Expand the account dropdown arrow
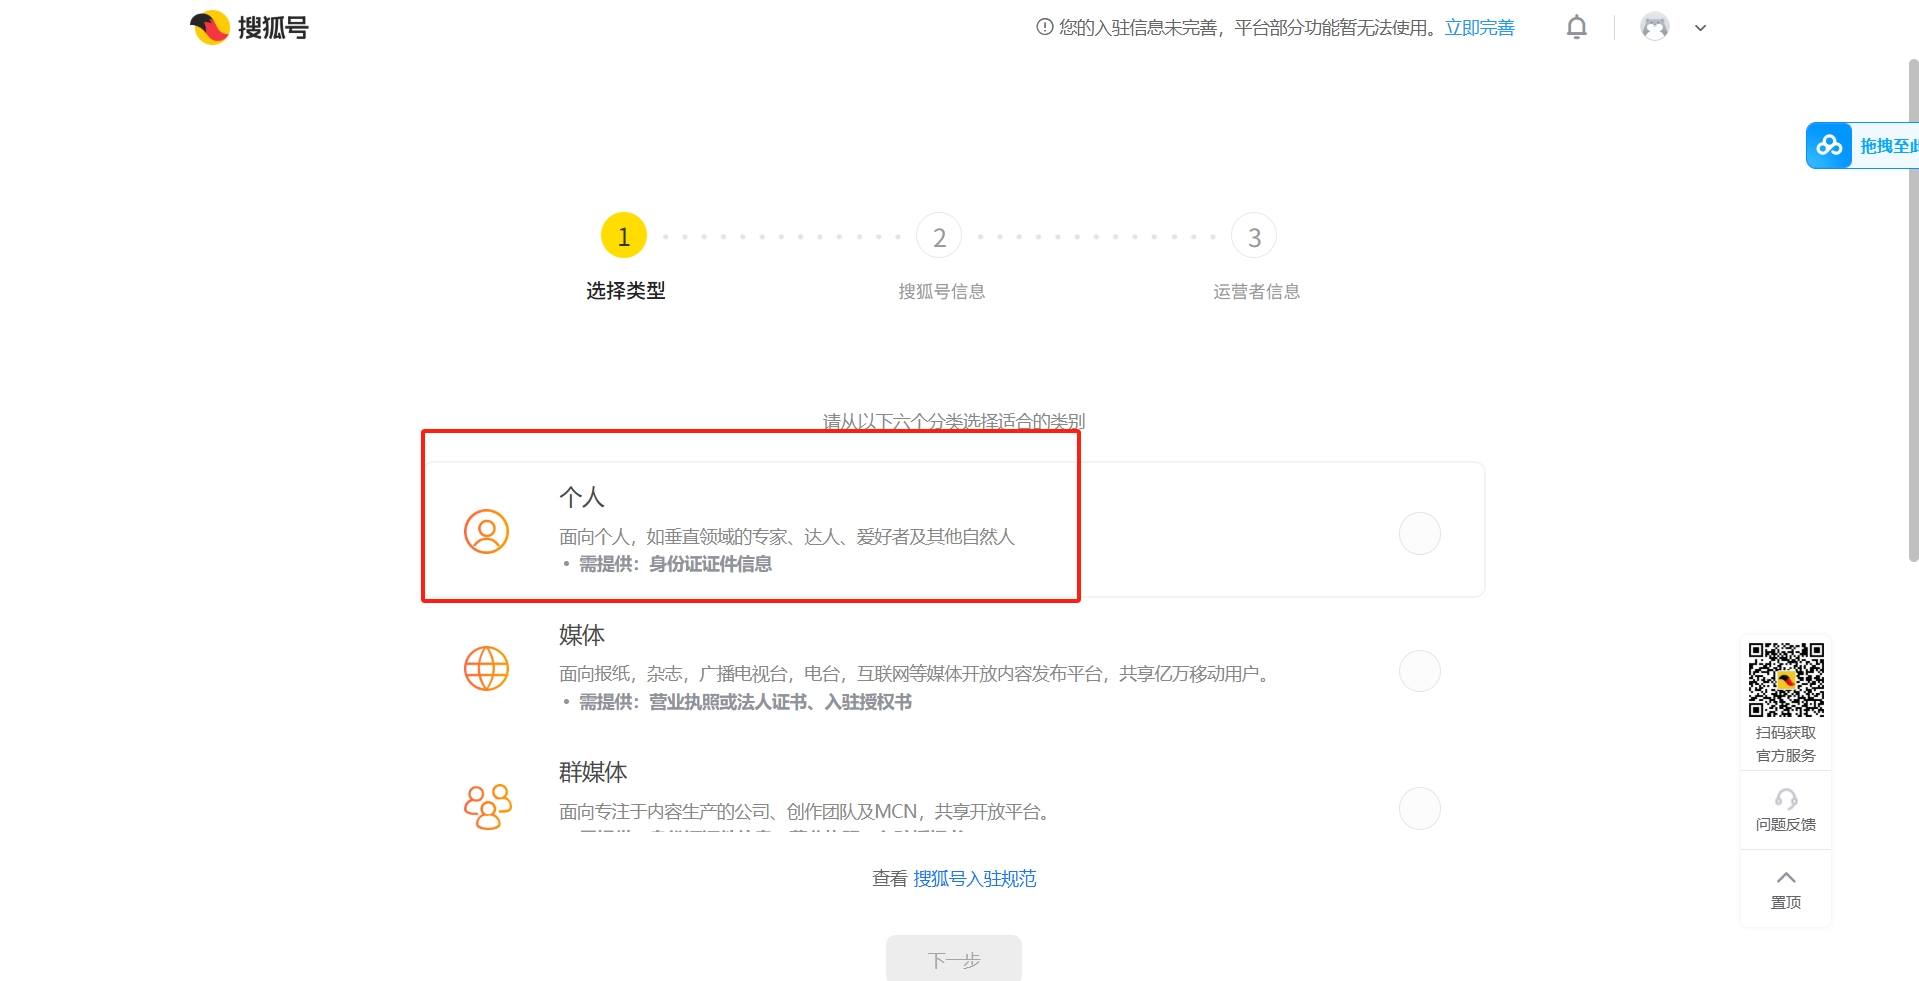This screenshot has width=1919, height=981. coord(1700,28)
